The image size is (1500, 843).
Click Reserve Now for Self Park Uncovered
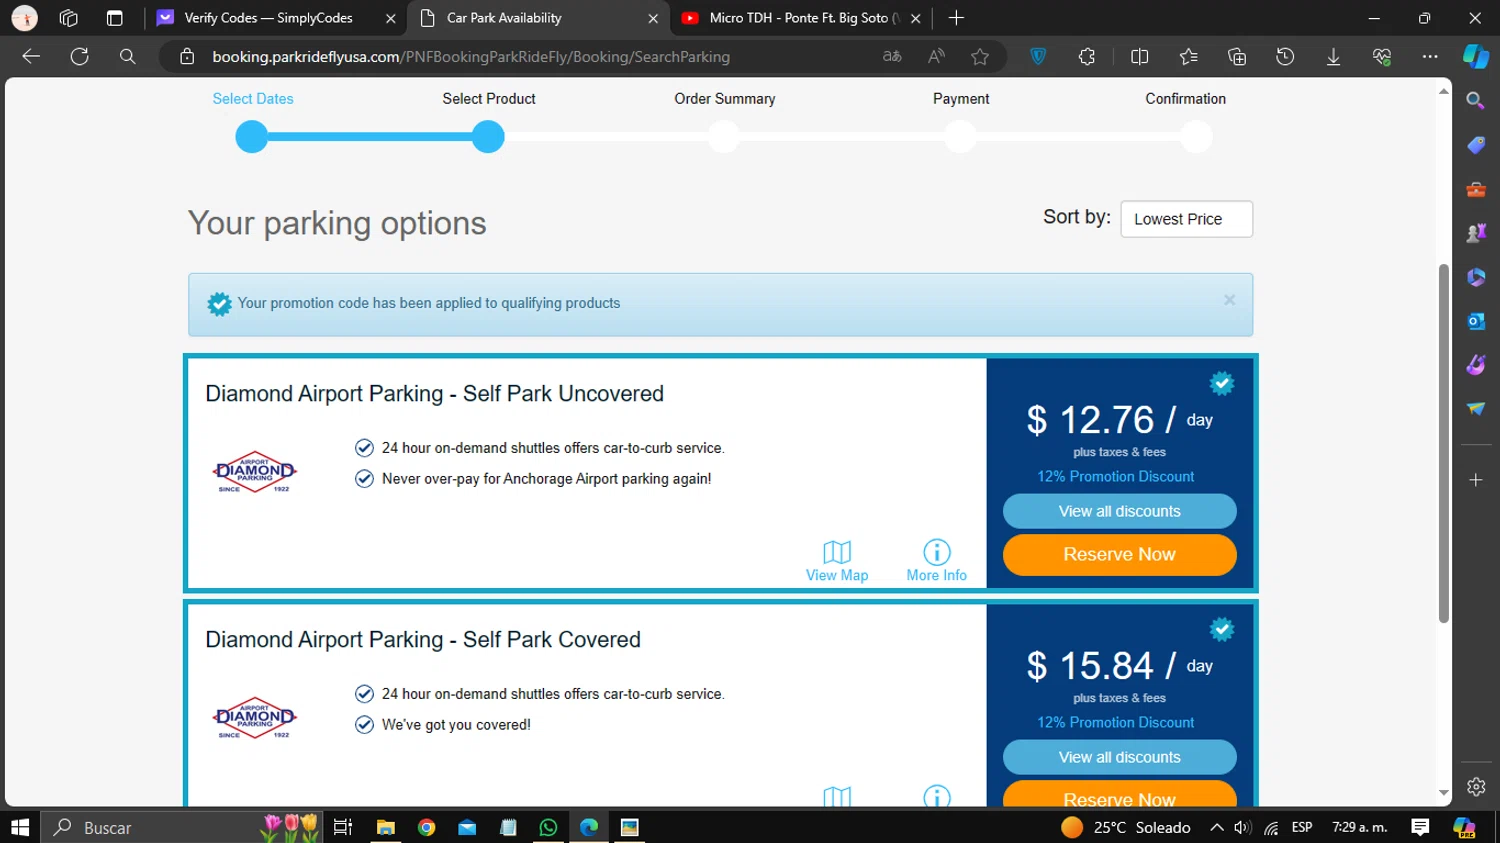[1119, 554]
